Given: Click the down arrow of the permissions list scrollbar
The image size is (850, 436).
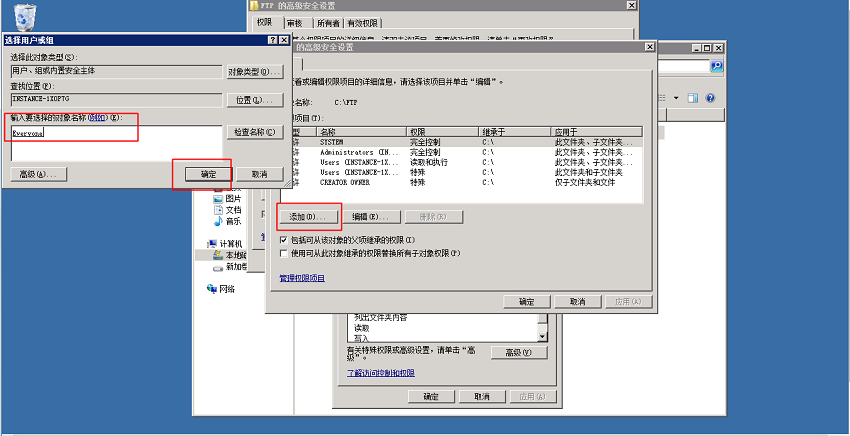Looking at the screenshot, I should pyautogui.click(x=543, y=337).
